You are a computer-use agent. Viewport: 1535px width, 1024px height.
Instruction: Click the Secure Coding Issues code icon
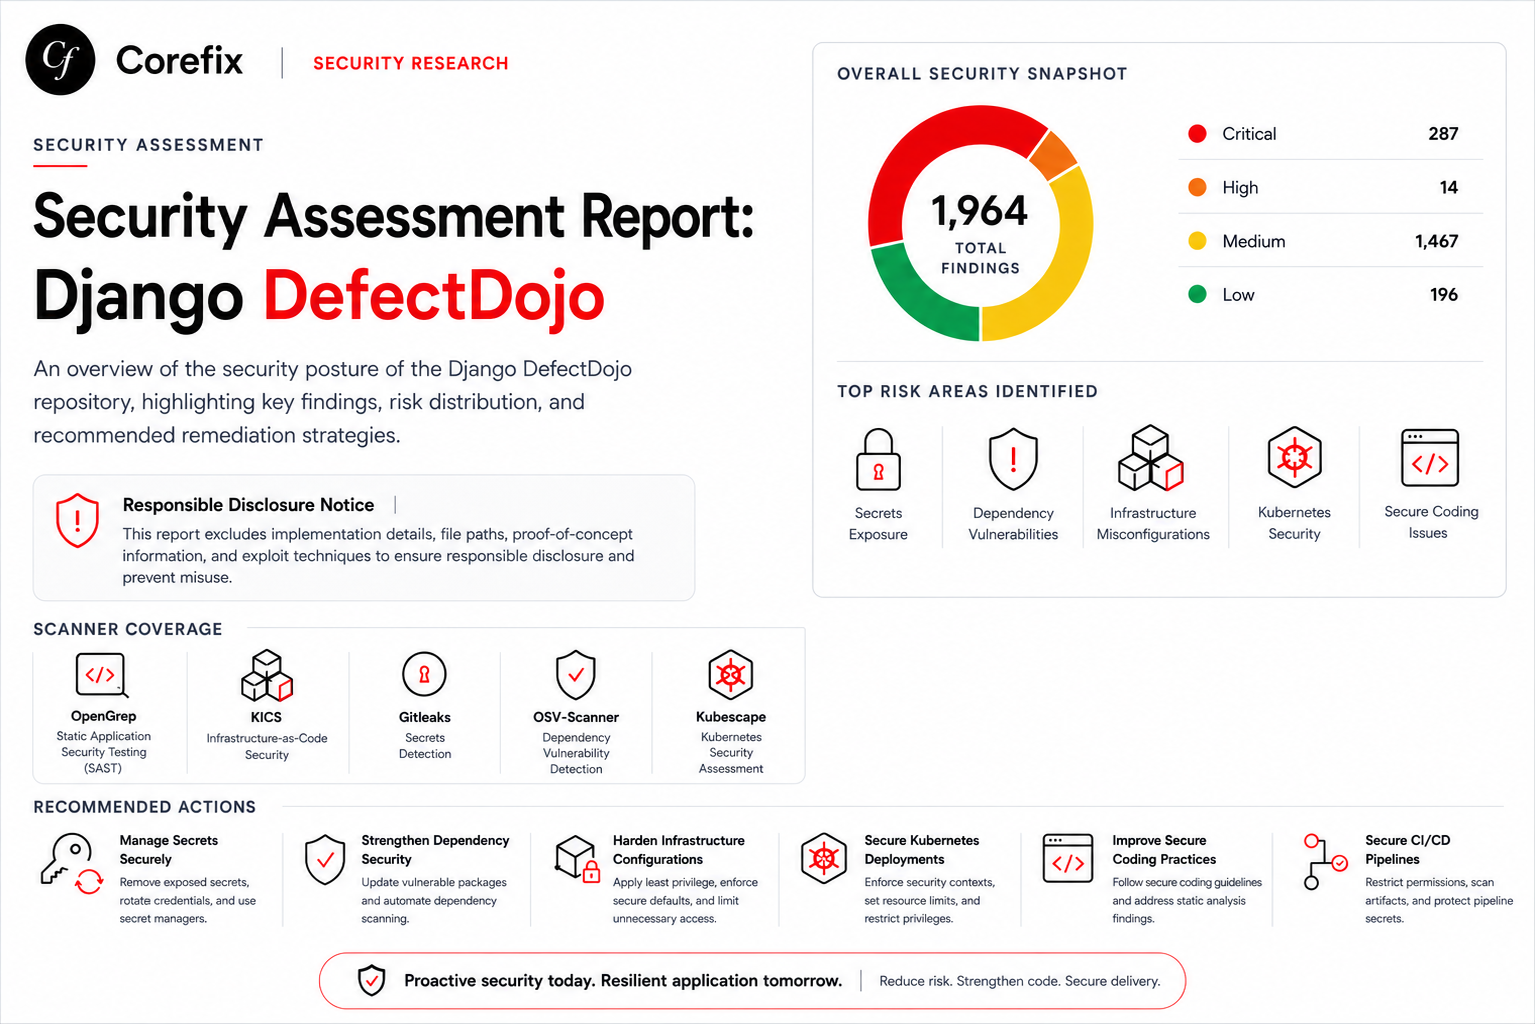pyautogui.click(x=1430, y=458)
